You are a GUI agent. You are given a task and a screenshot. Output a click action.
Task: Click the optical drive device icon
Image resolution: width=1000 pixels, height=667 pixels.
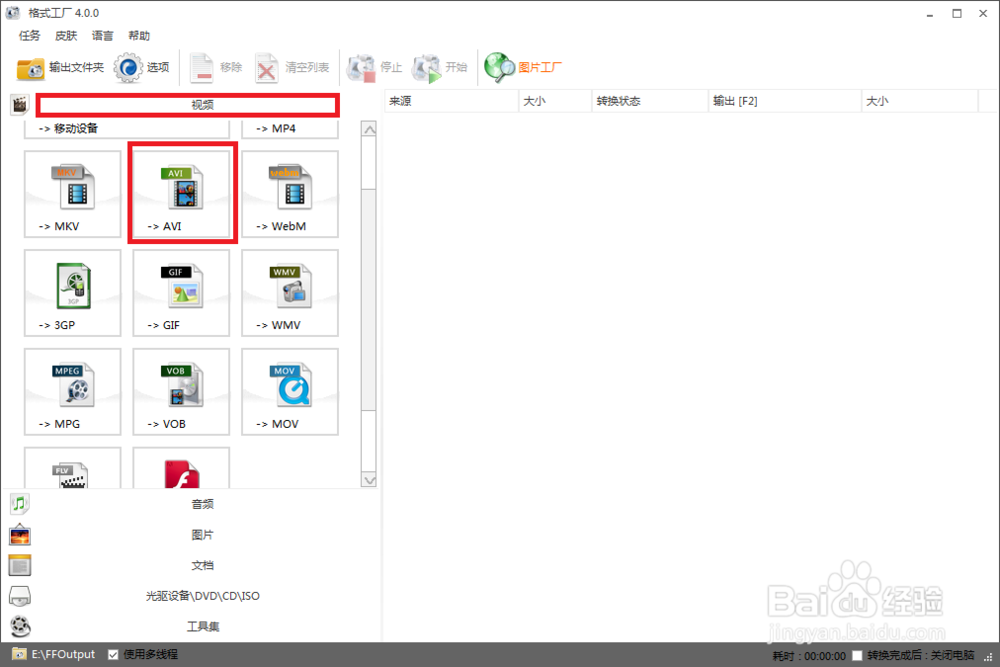click(x=20, y=596)
